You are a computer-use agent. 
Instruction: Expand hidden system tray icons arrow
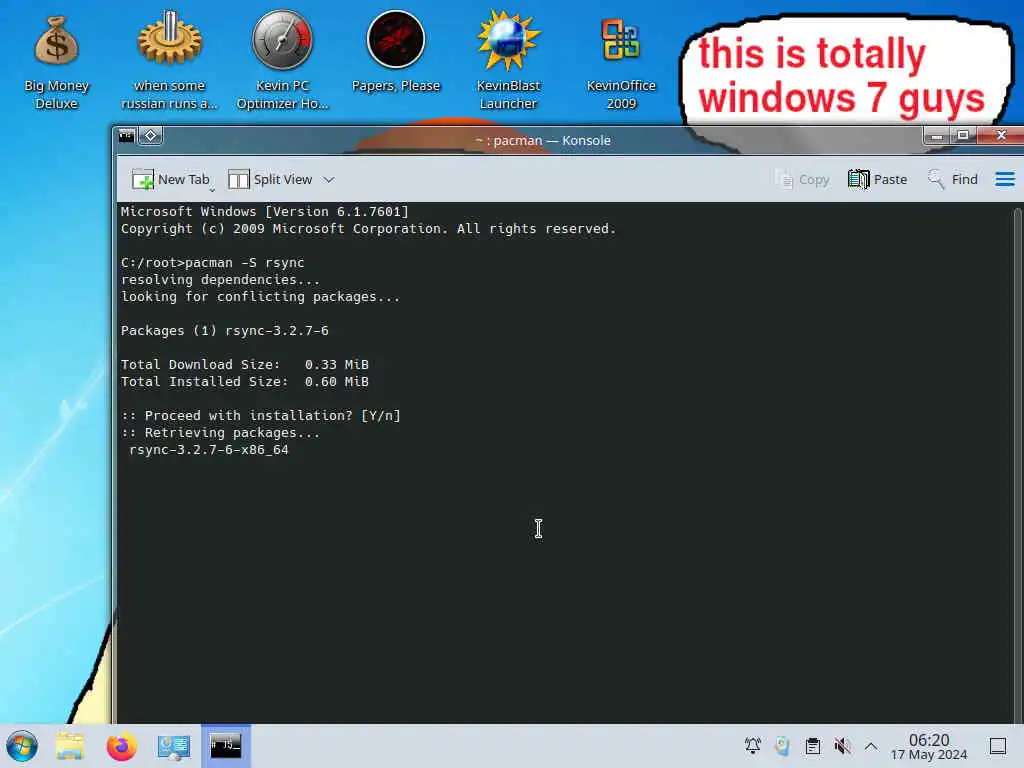tap(871, 746)
